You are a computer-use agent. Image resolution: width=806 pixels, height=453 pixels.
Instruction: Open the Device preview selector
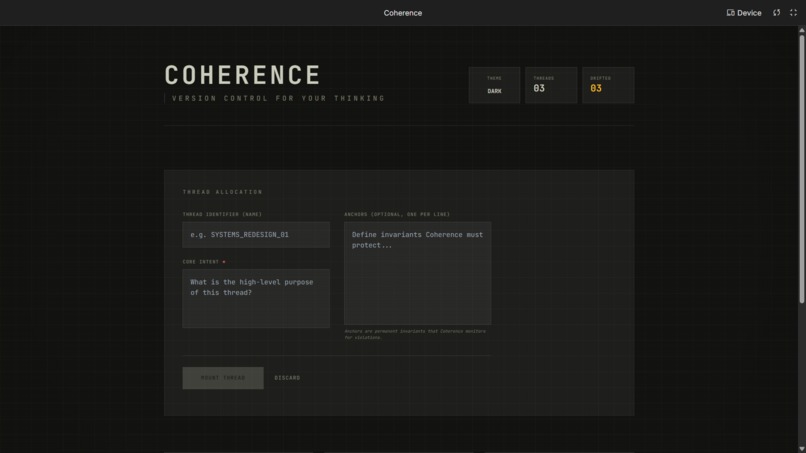pos(744,13)
